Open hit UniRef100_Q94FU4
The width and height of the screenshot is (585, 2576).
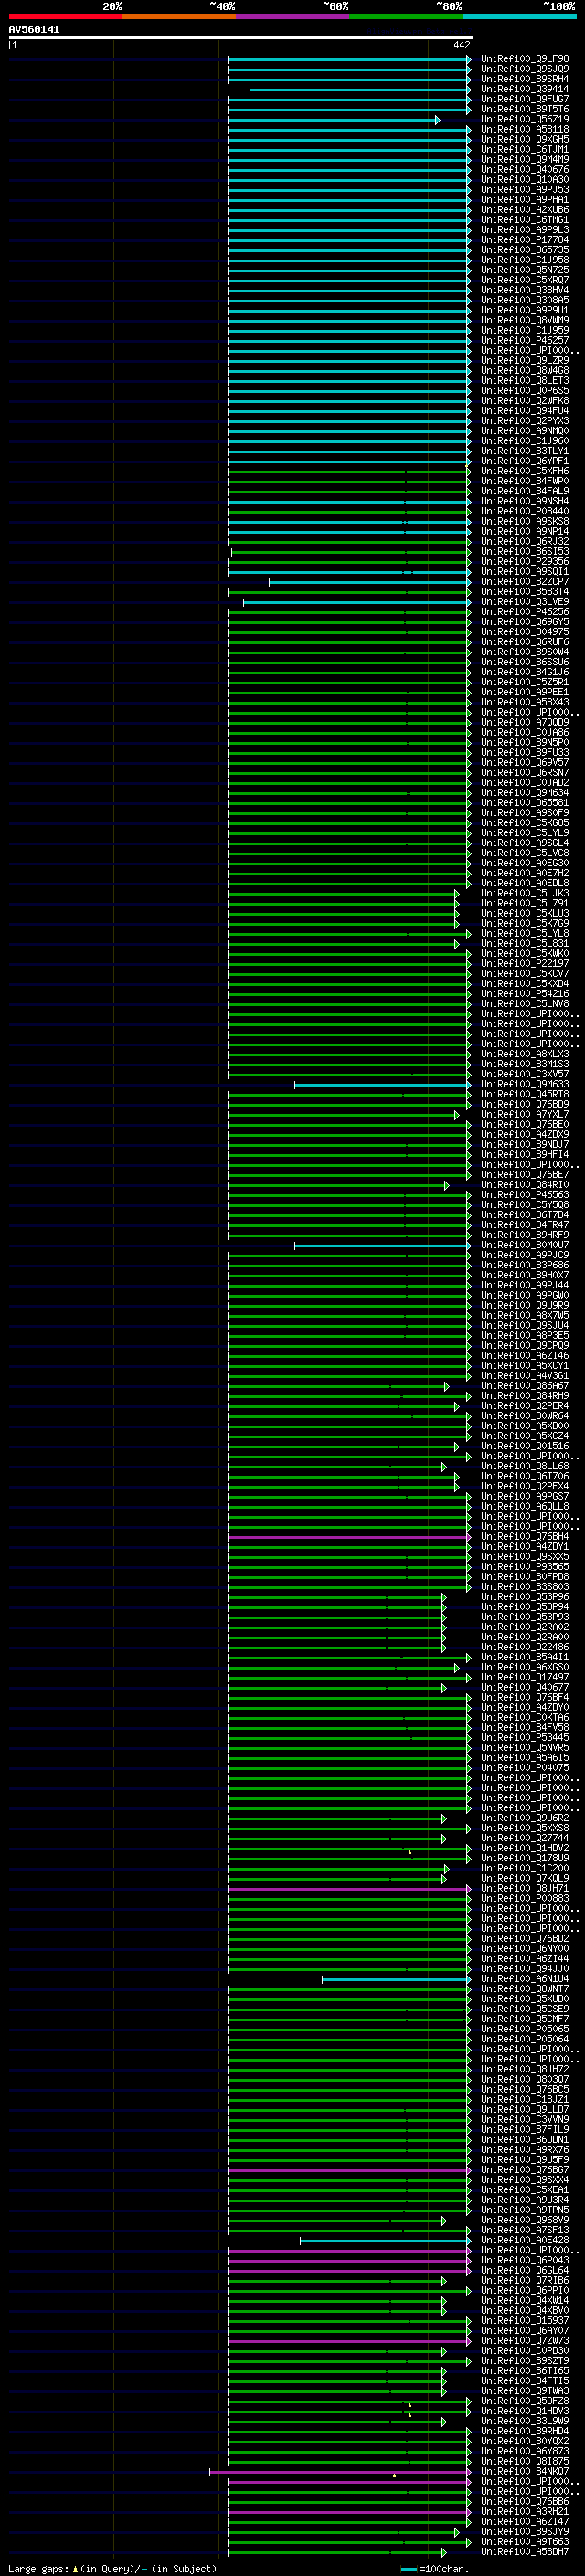[525, 411]
